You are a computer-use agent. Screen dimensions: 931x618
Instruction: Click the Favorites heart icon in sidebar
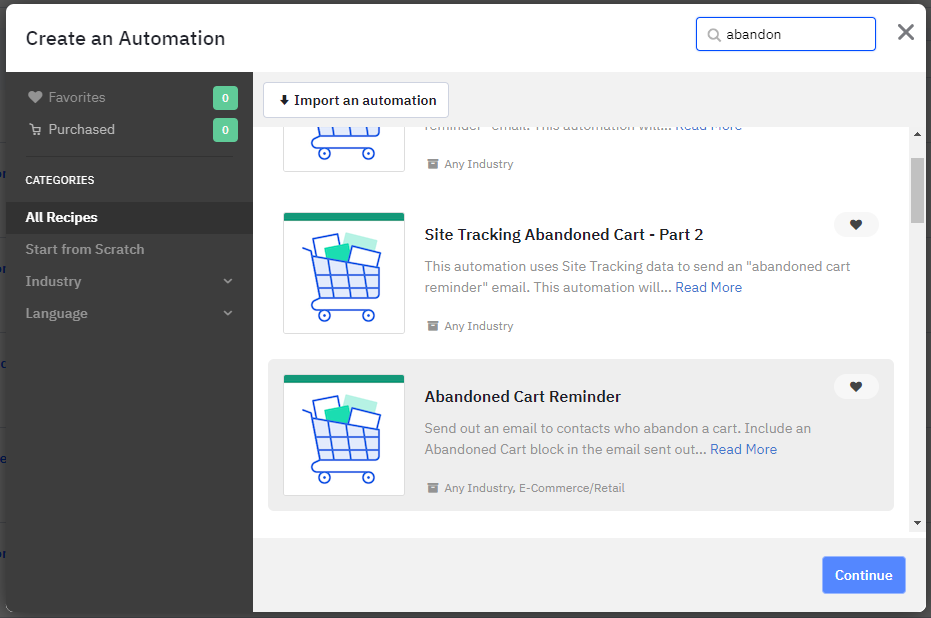pyautogui.click(x=35, y=97)
